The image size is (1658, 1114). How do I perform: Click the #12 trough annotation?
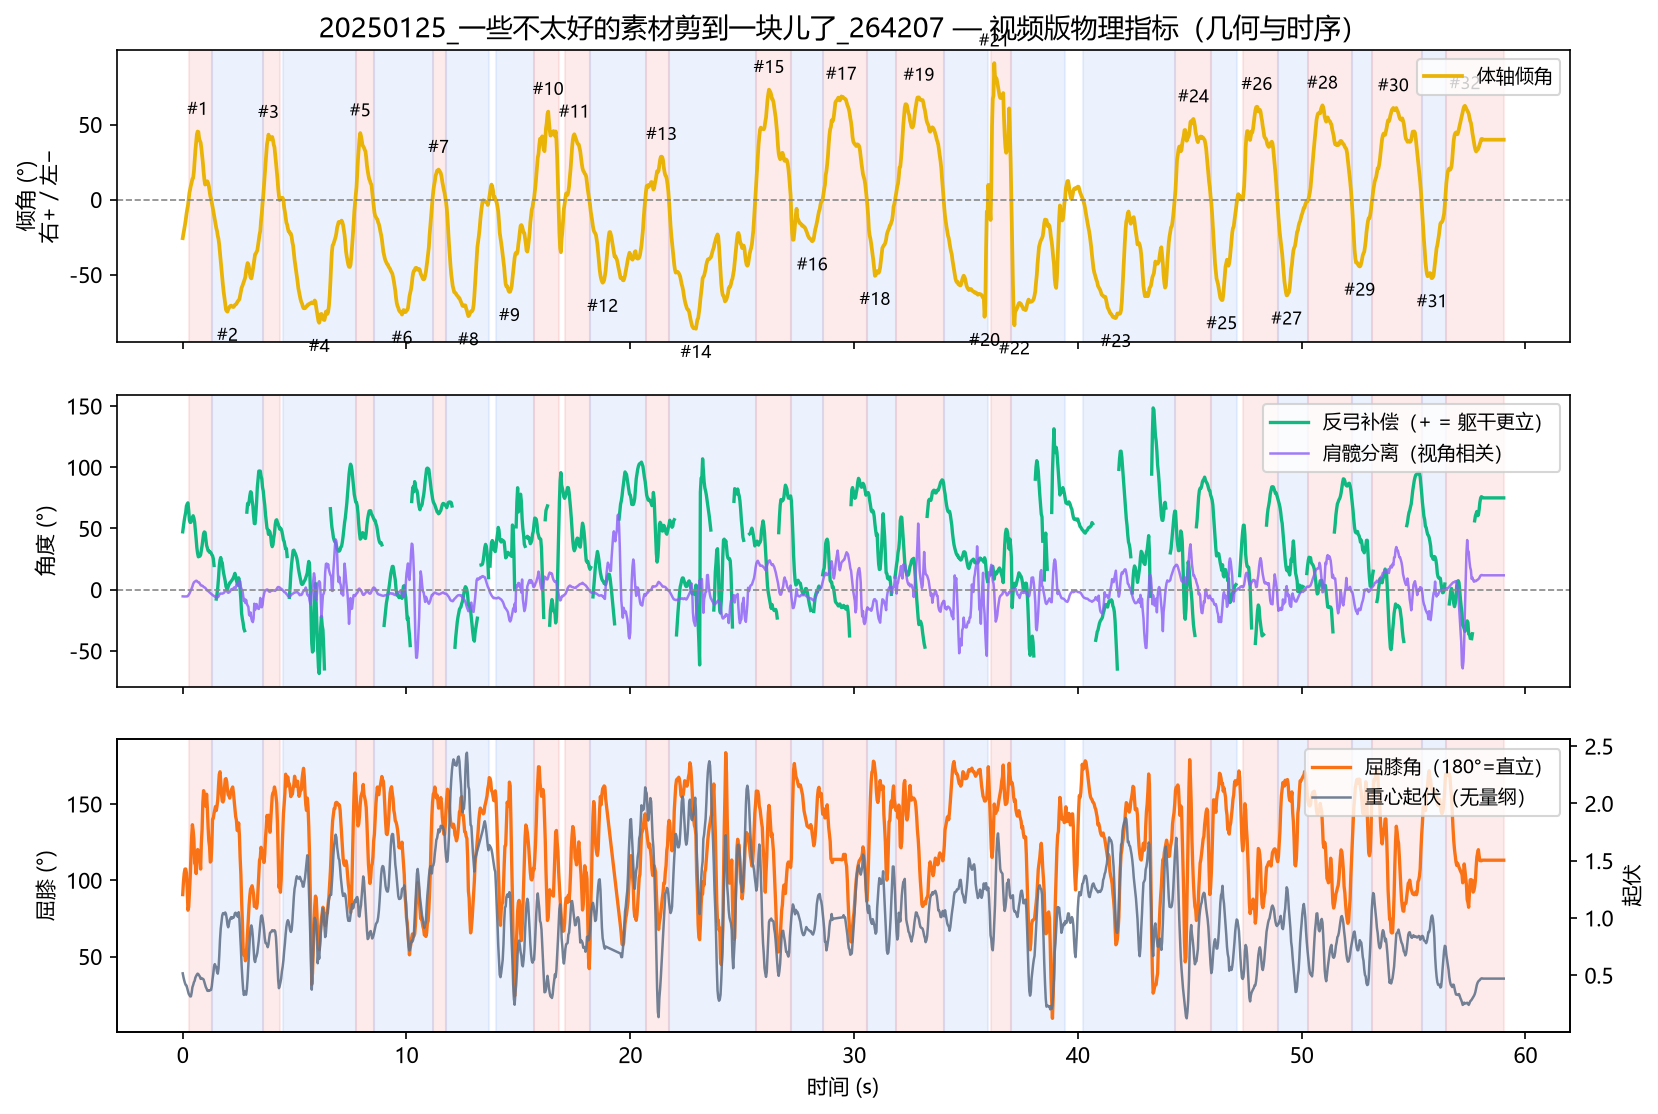click(x=603, y=305)
